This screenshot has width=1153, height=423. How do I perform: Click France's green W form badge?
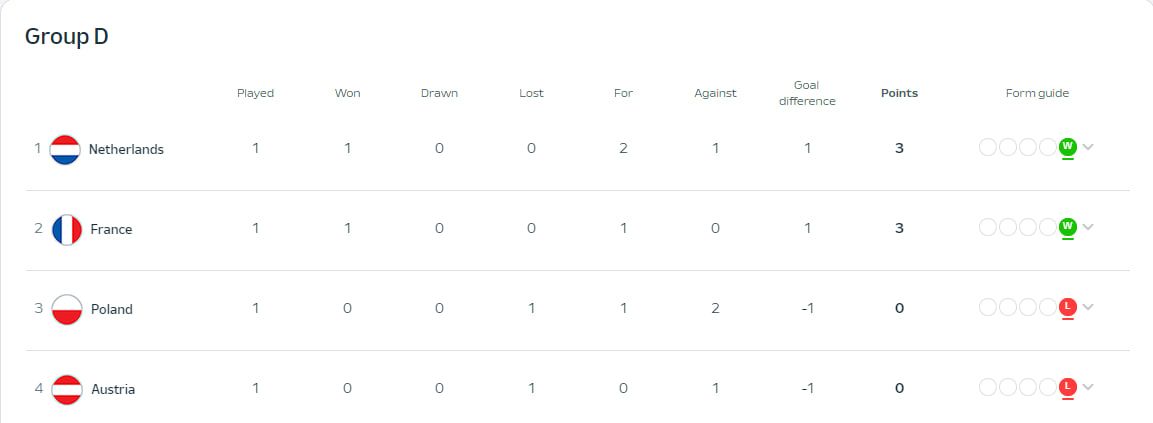[1067, 227]
